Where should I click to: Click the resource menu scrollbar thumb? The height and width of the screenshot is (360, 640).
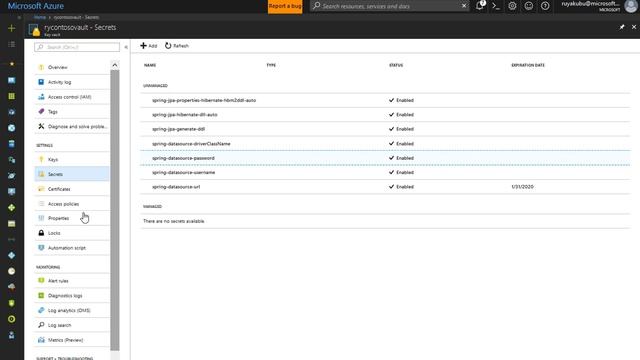click(x=115, y=210)
